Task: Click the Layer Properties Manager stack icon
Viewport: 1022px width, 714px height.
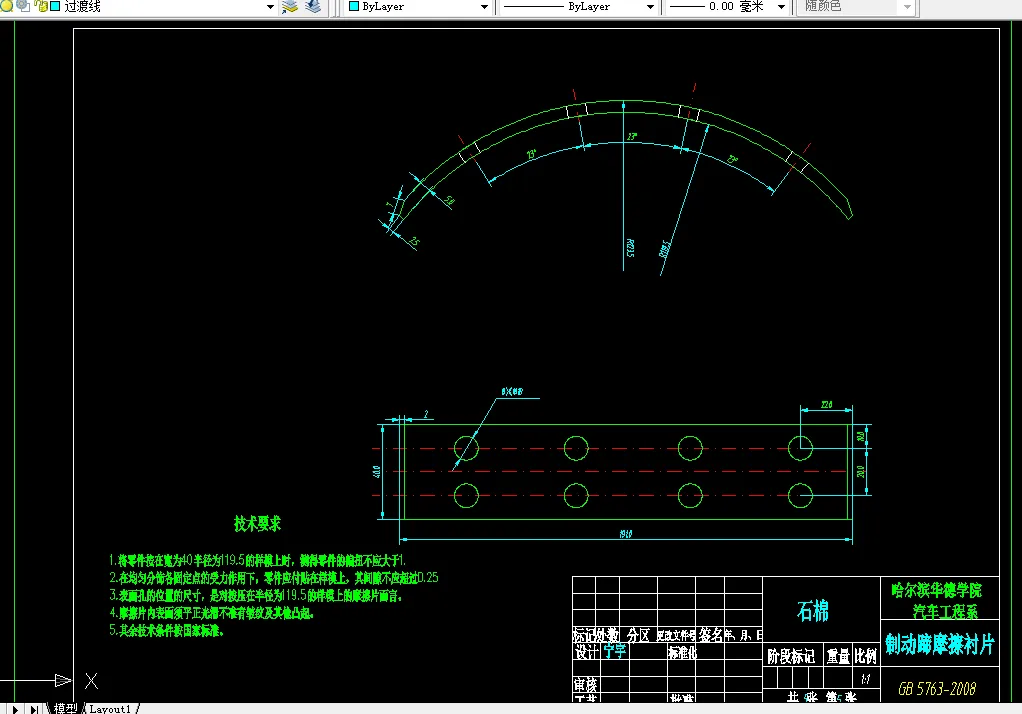Action: pyautogui.click(x=289, y=7)
